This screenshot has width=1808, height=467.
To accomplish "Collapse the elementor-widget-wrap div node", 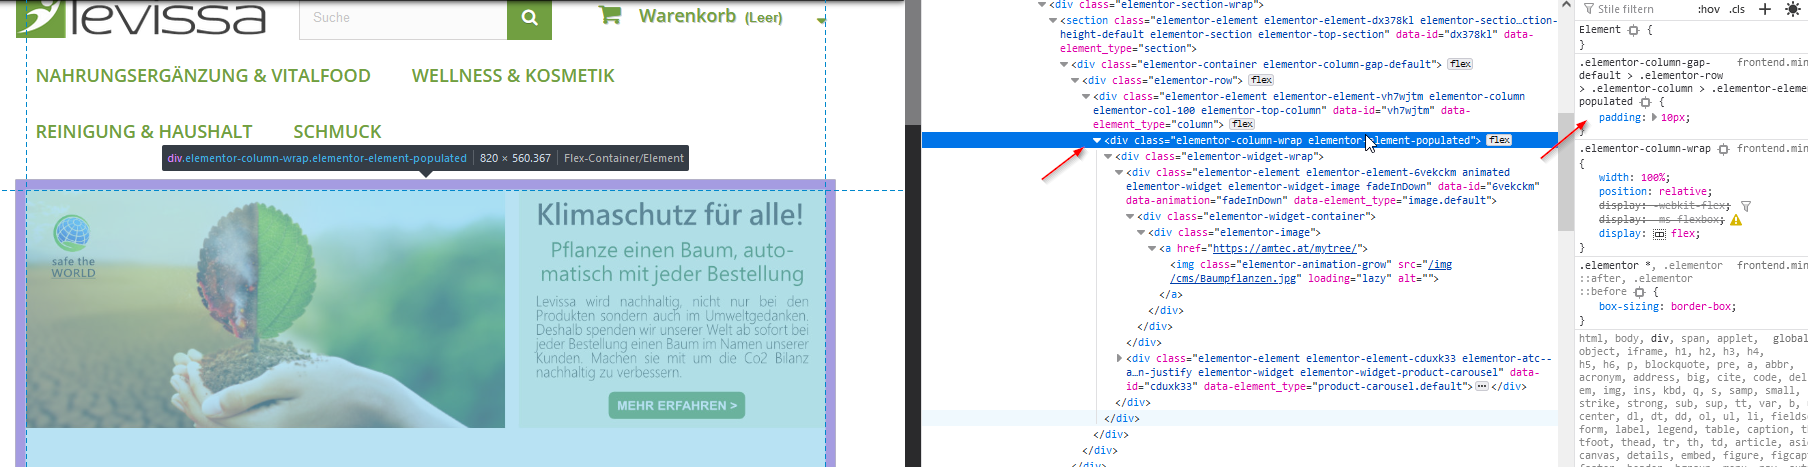I will click(1108, 156).
